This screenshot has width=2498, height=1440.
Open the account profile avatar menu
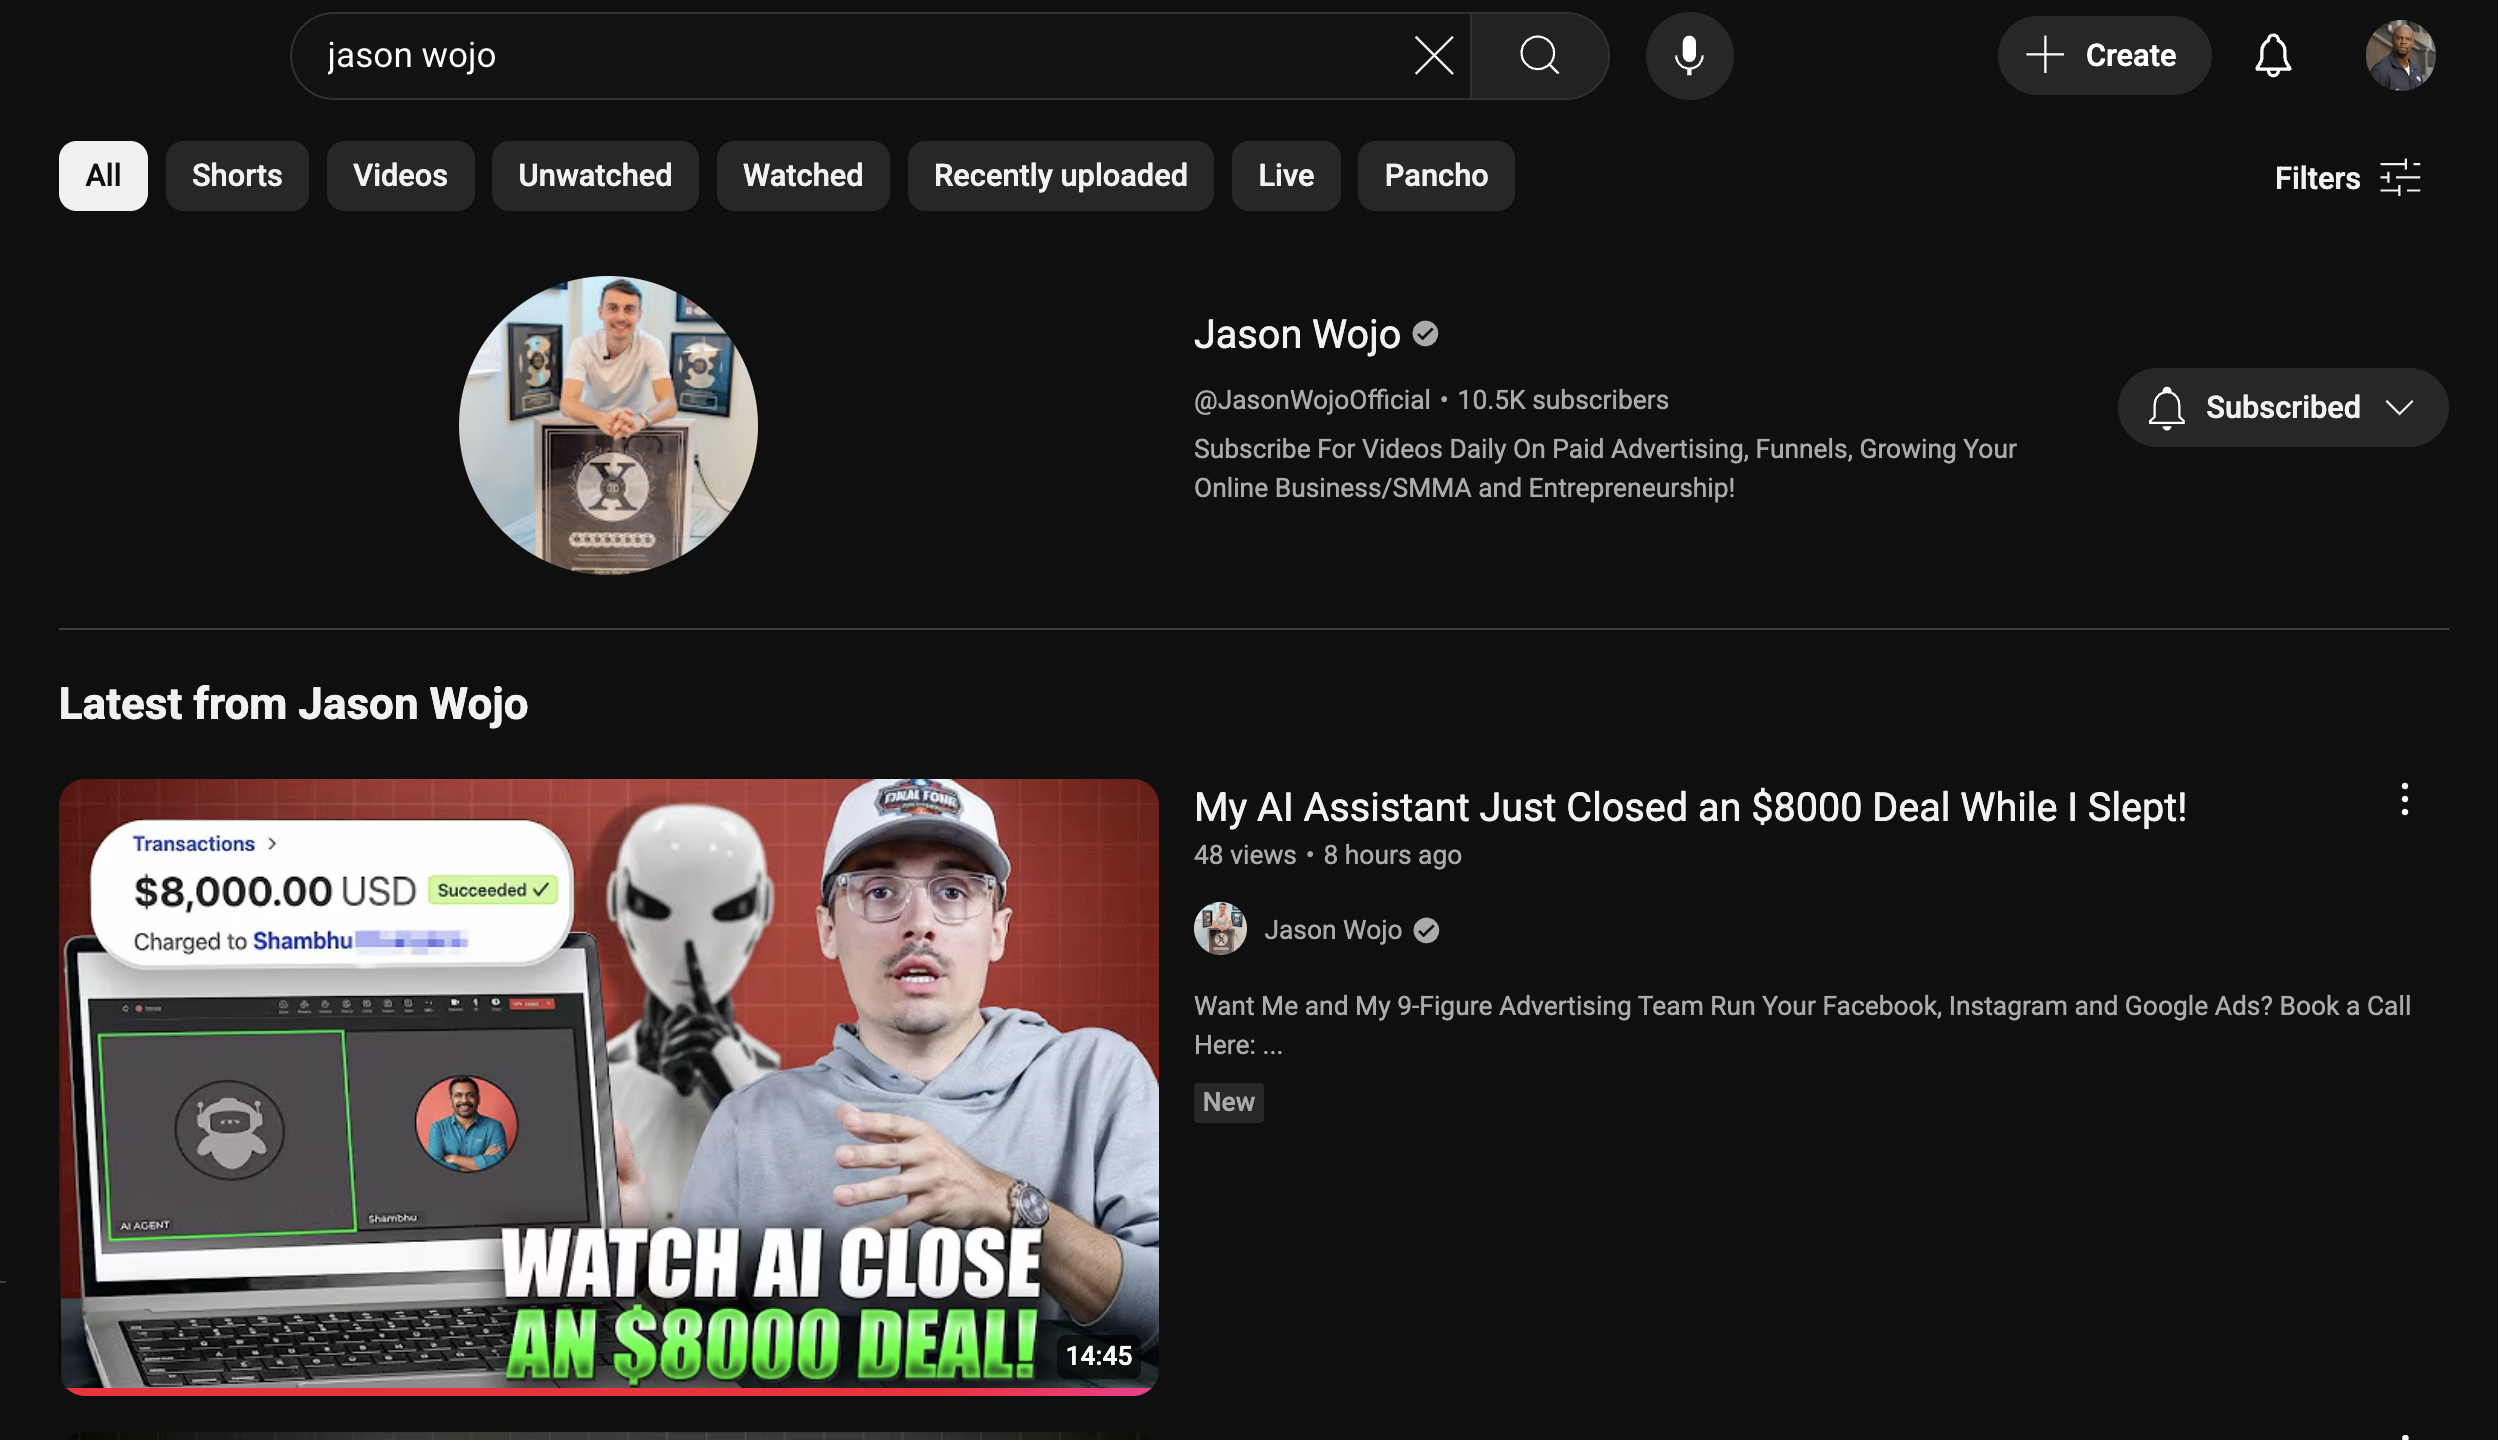(2400, 56)
